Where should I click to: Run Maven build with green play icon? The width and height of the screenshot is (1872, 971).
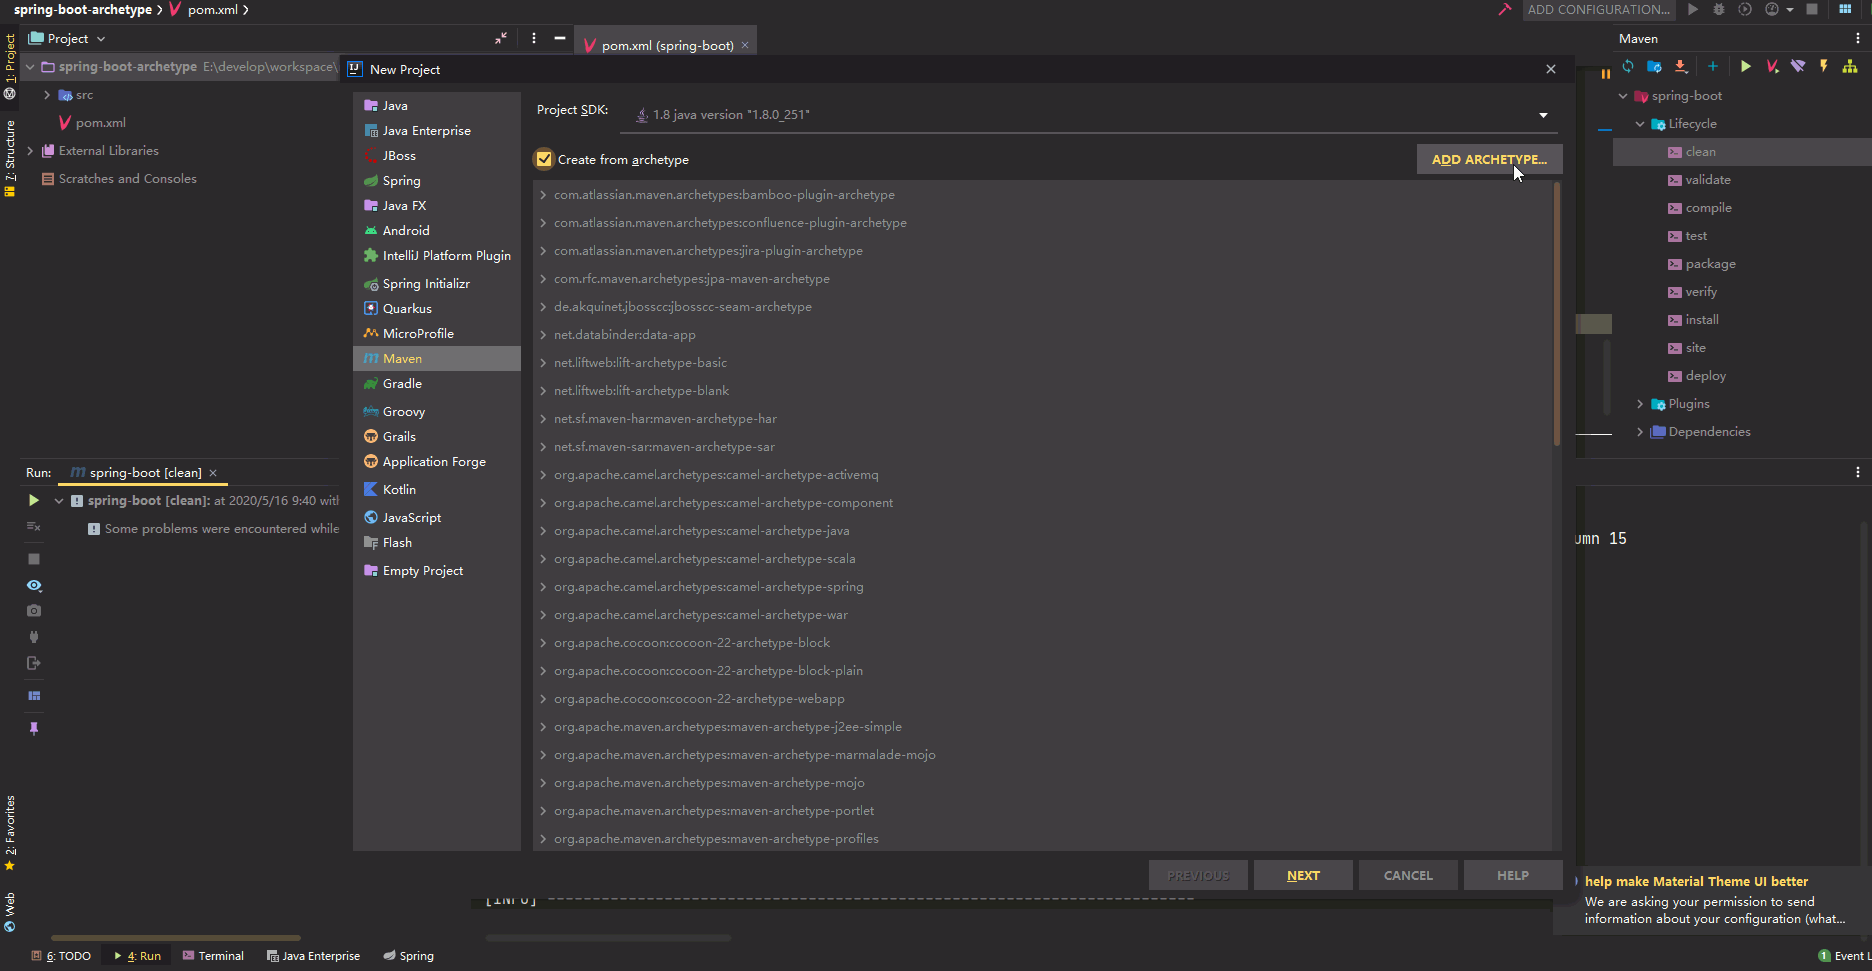(x=1745, y=66)
